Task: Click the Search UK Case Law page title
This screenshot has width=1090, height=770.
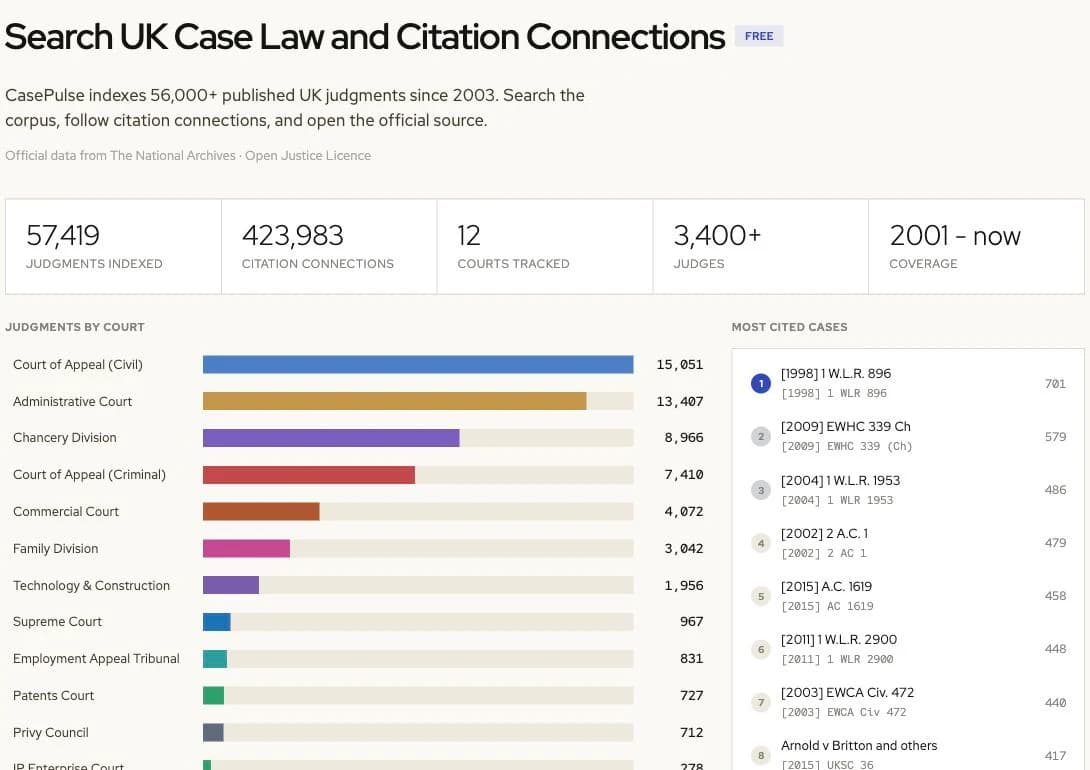Action: click(x=364, y=37)
